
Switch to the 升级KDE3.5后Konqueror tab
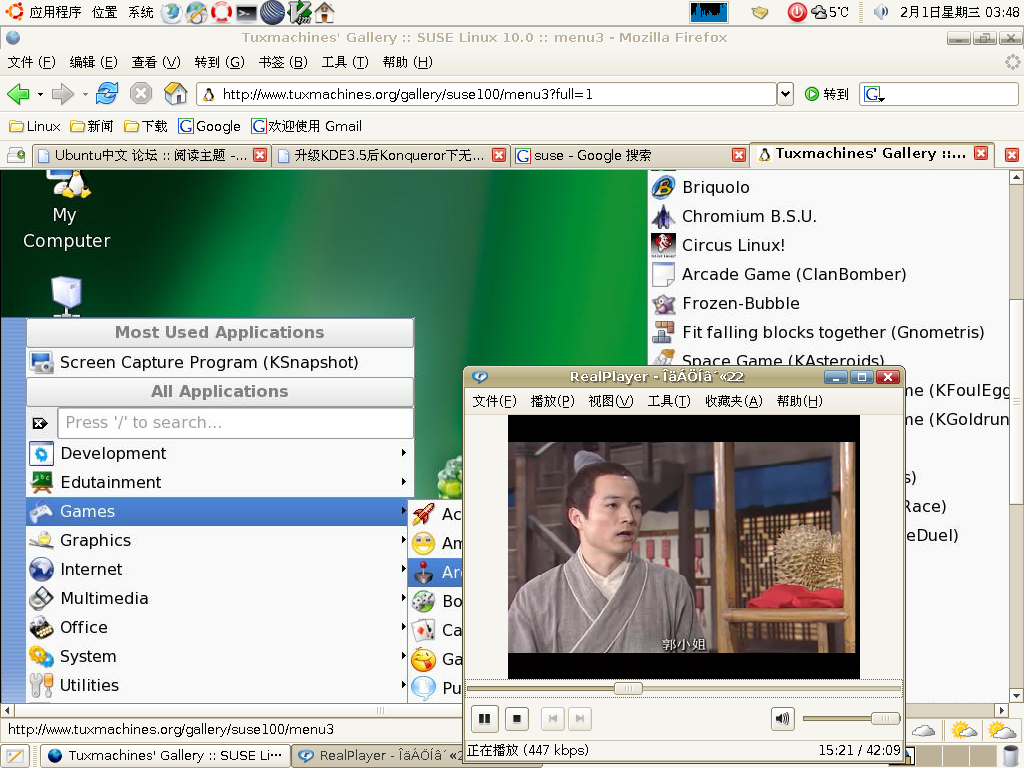coord(390,155)
